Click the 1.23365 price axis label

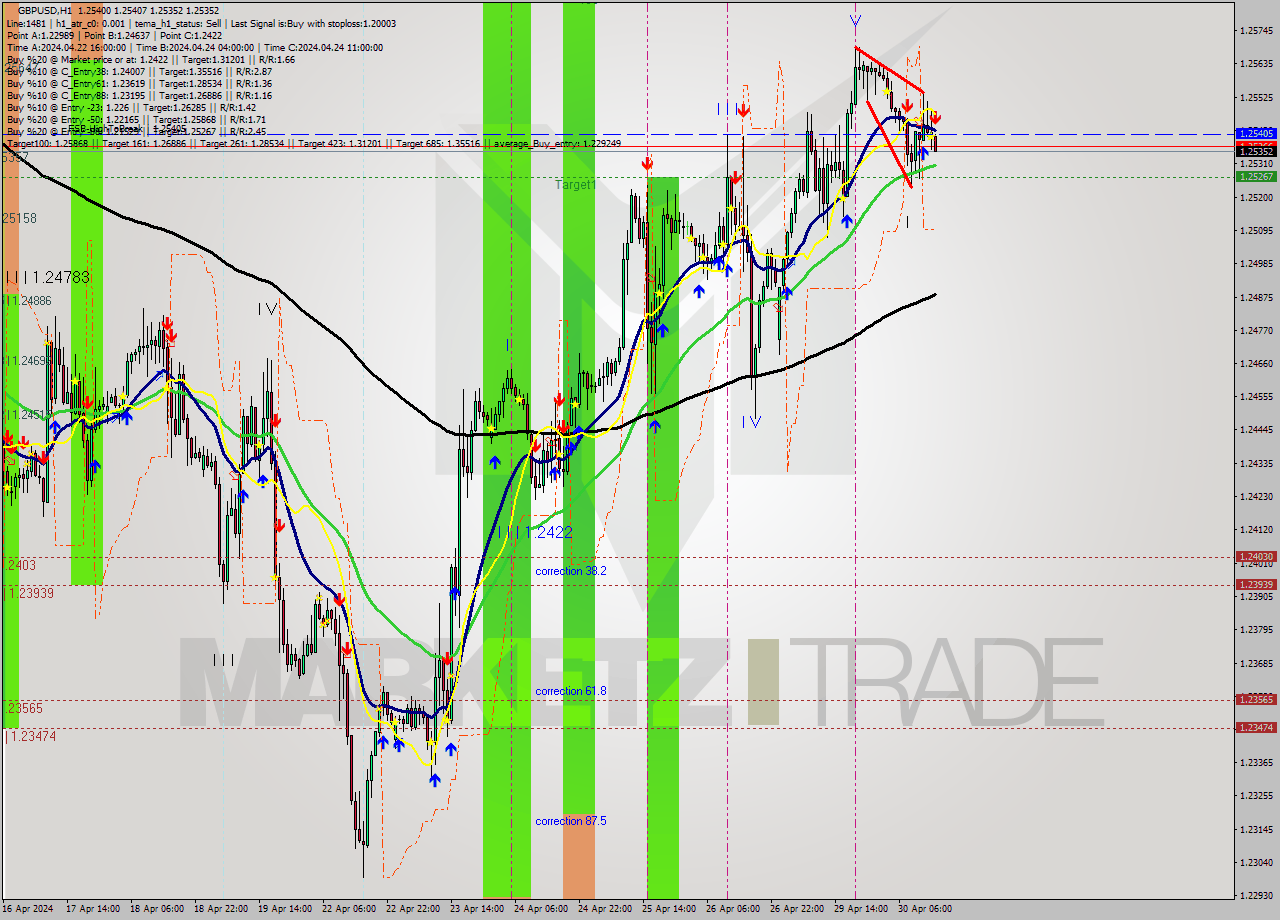1256,763
